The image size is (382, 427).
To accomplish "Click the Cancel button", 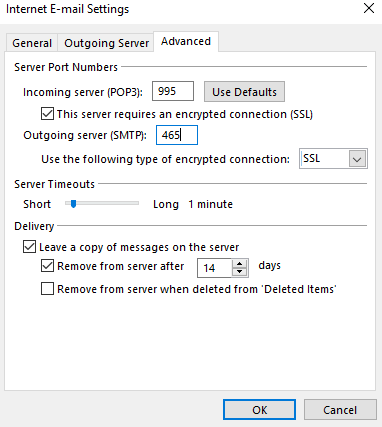I will pyautogui.click(x=340, y=410).
